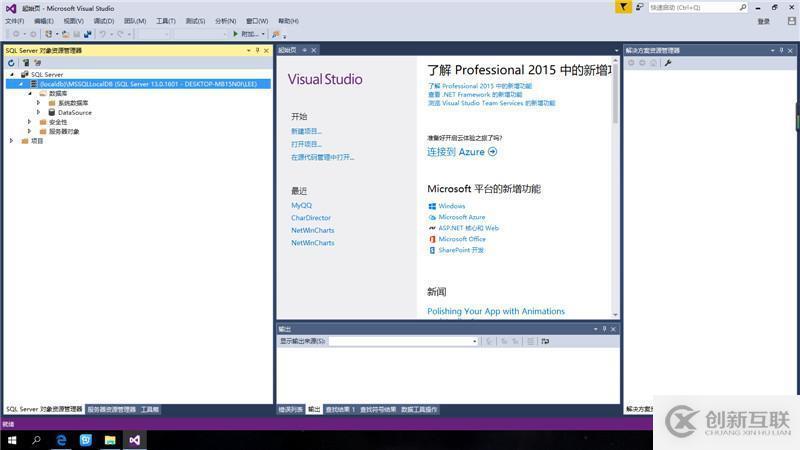The width and height of the screenshot is (800, 450).
Task: Click Solution Explorer Home icon
Action: 654,63
